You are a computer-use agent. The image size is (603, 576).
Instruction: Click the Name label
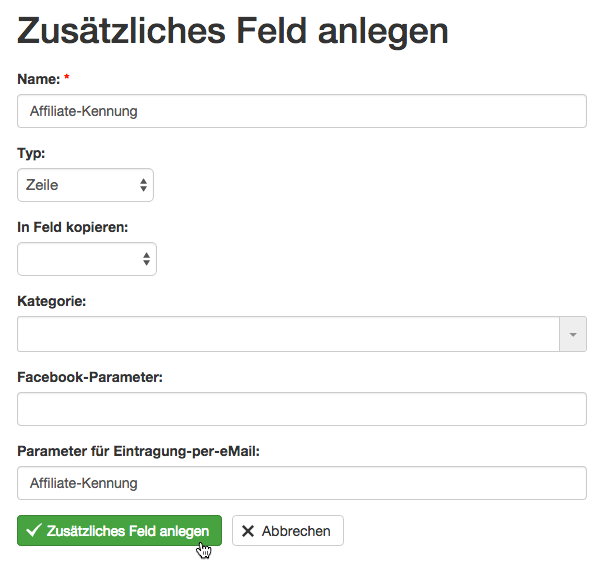pos(39,79)
